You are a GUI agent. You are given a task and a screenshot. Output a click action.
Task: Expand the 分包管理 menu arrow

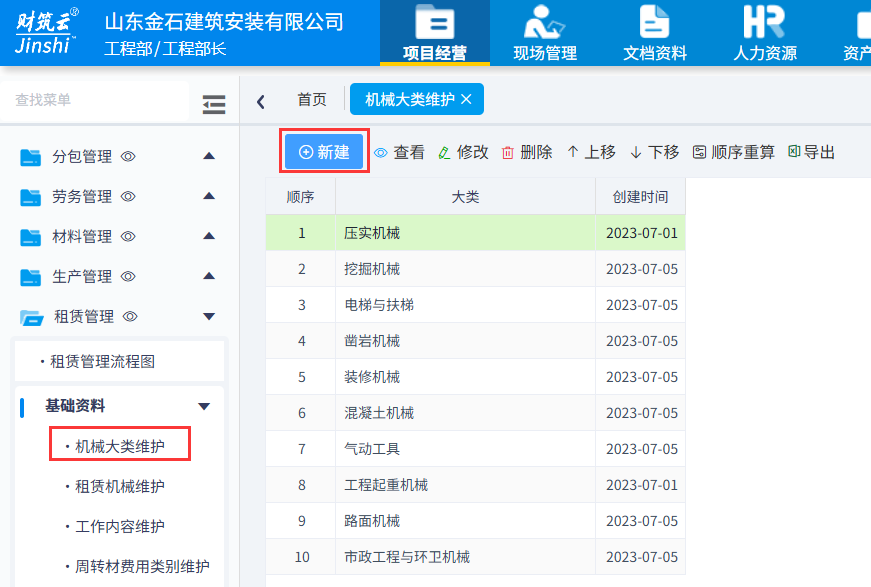pos(209,156)
